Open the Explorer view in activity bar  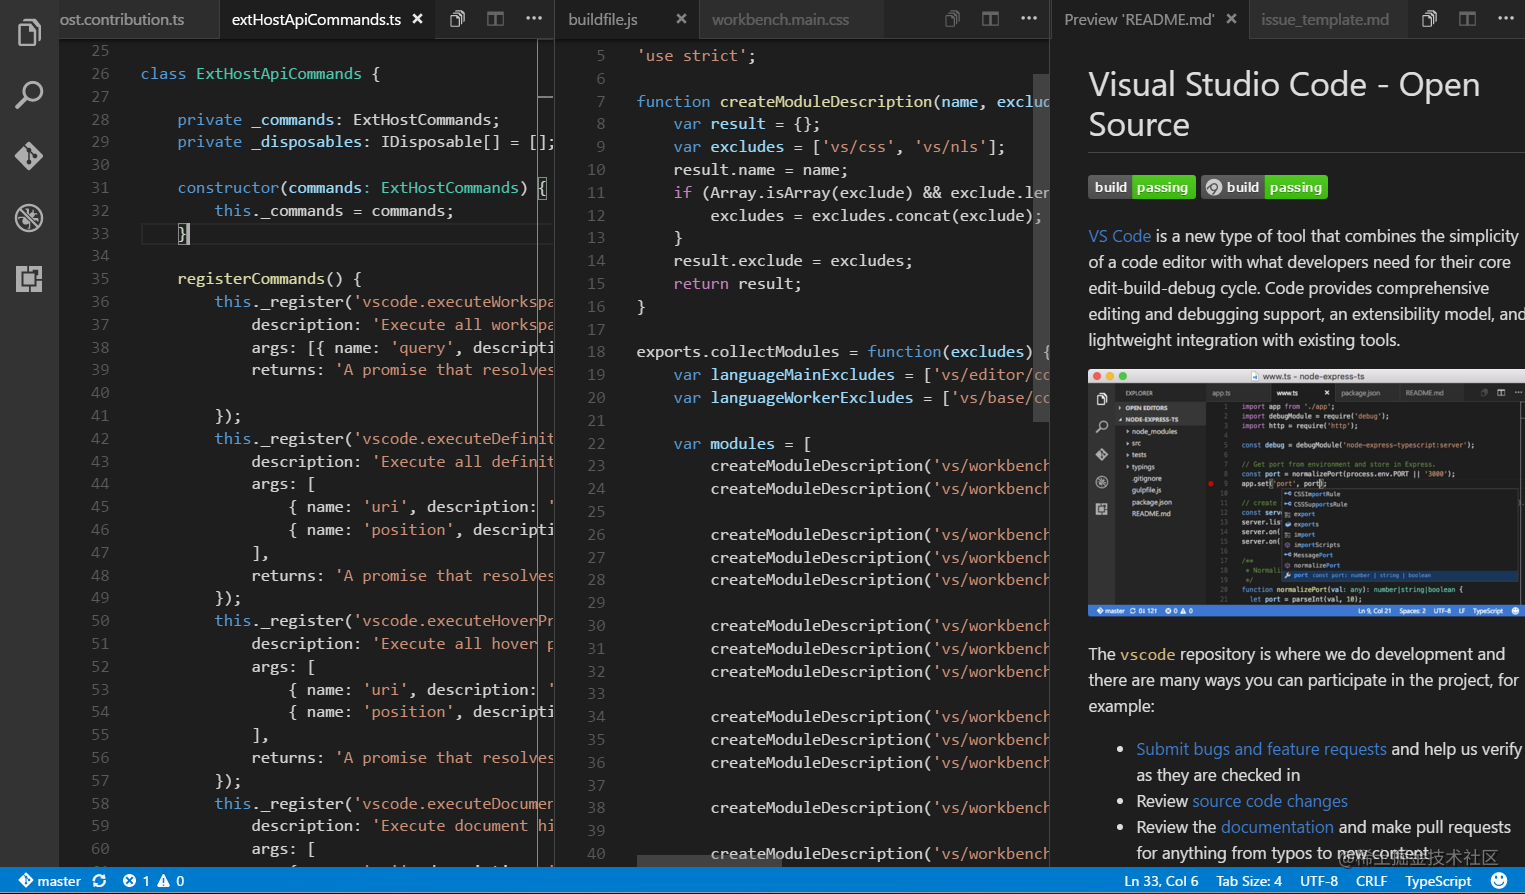coord(29,33)
